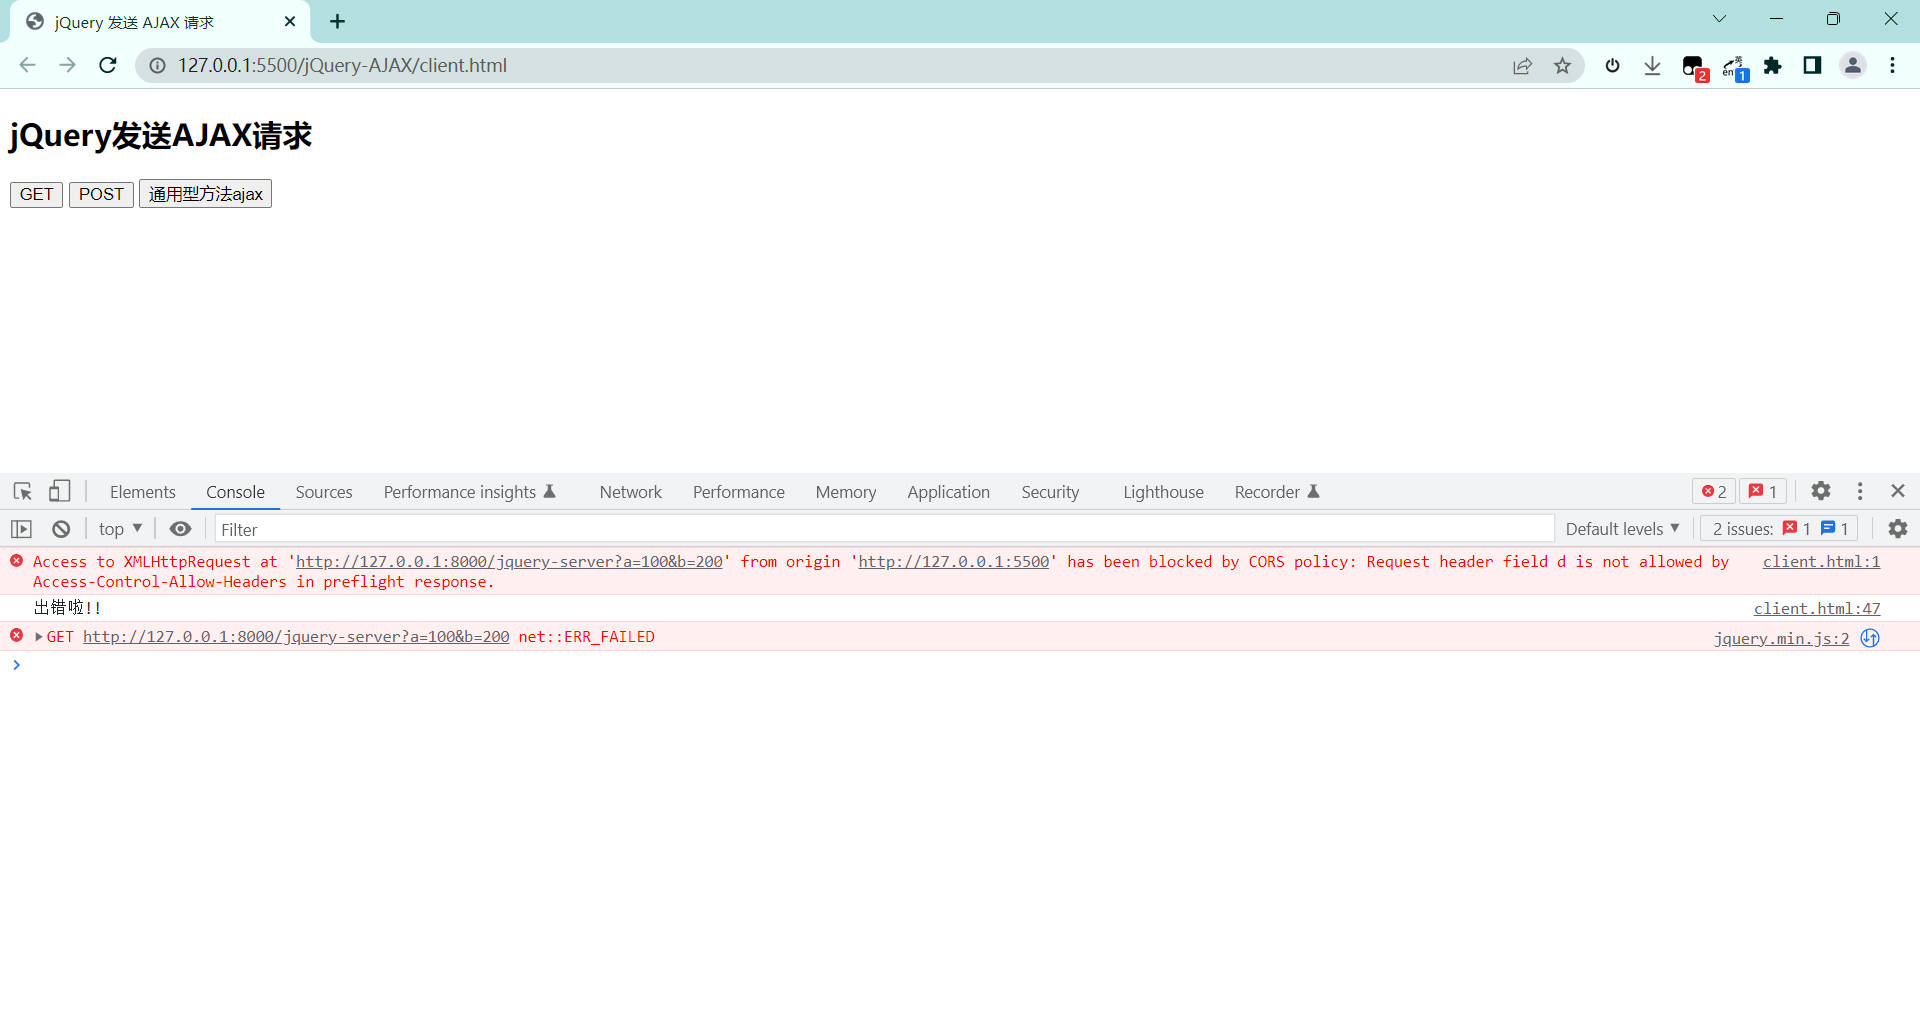Toggle the browser side panel icon
Image resolution: width=1920 pixels, height=1020 pixels.
[1812, 66]
